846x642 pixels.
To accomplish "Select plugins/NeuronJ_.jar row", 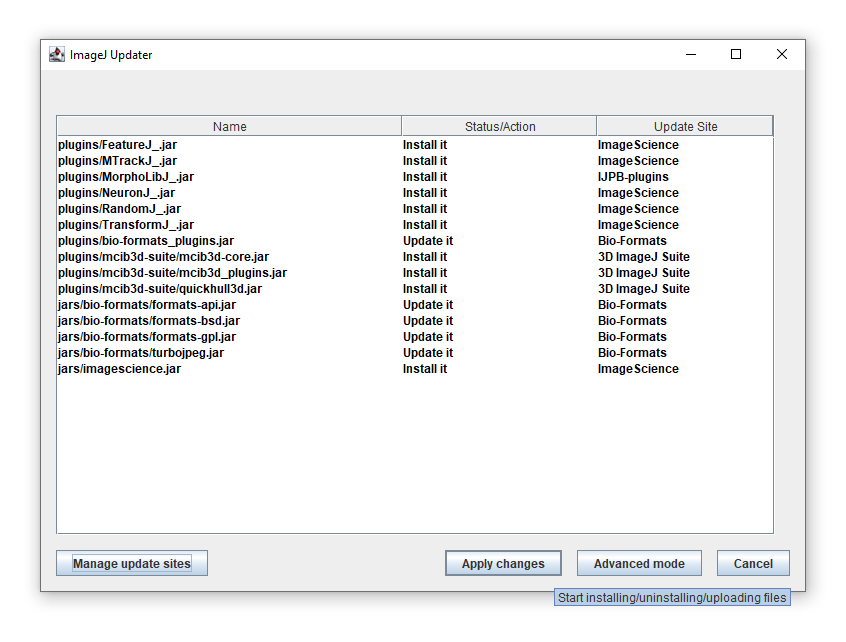I will pyautogui.click(x=414, y=193).
